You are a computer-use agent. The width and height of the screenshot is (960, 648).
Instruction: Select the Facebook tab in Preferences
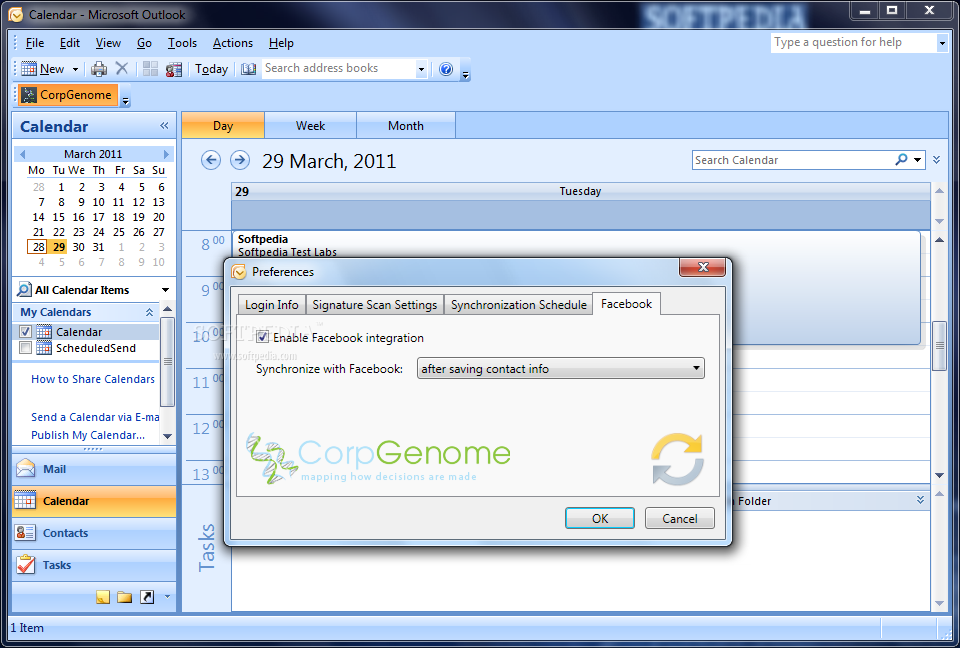pos(626,304)
